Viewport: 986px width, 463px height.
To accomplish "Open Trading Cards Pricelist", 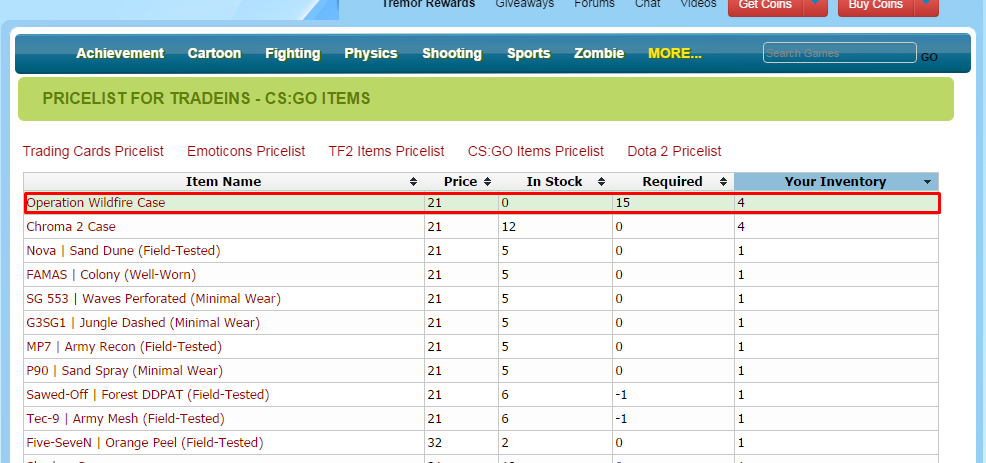I will (x=93, y=152).
